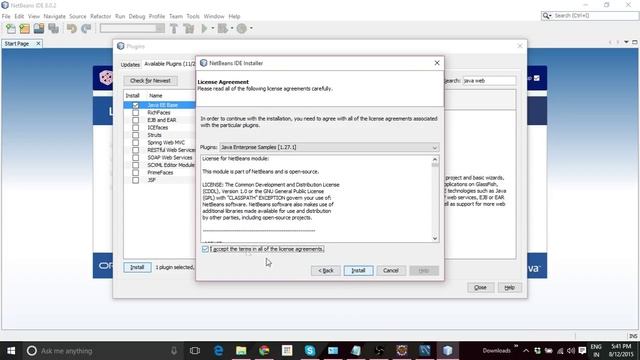Check the RESTful Web Services checkbox
This screenshot has height=360, width=640.
(136, 150)
